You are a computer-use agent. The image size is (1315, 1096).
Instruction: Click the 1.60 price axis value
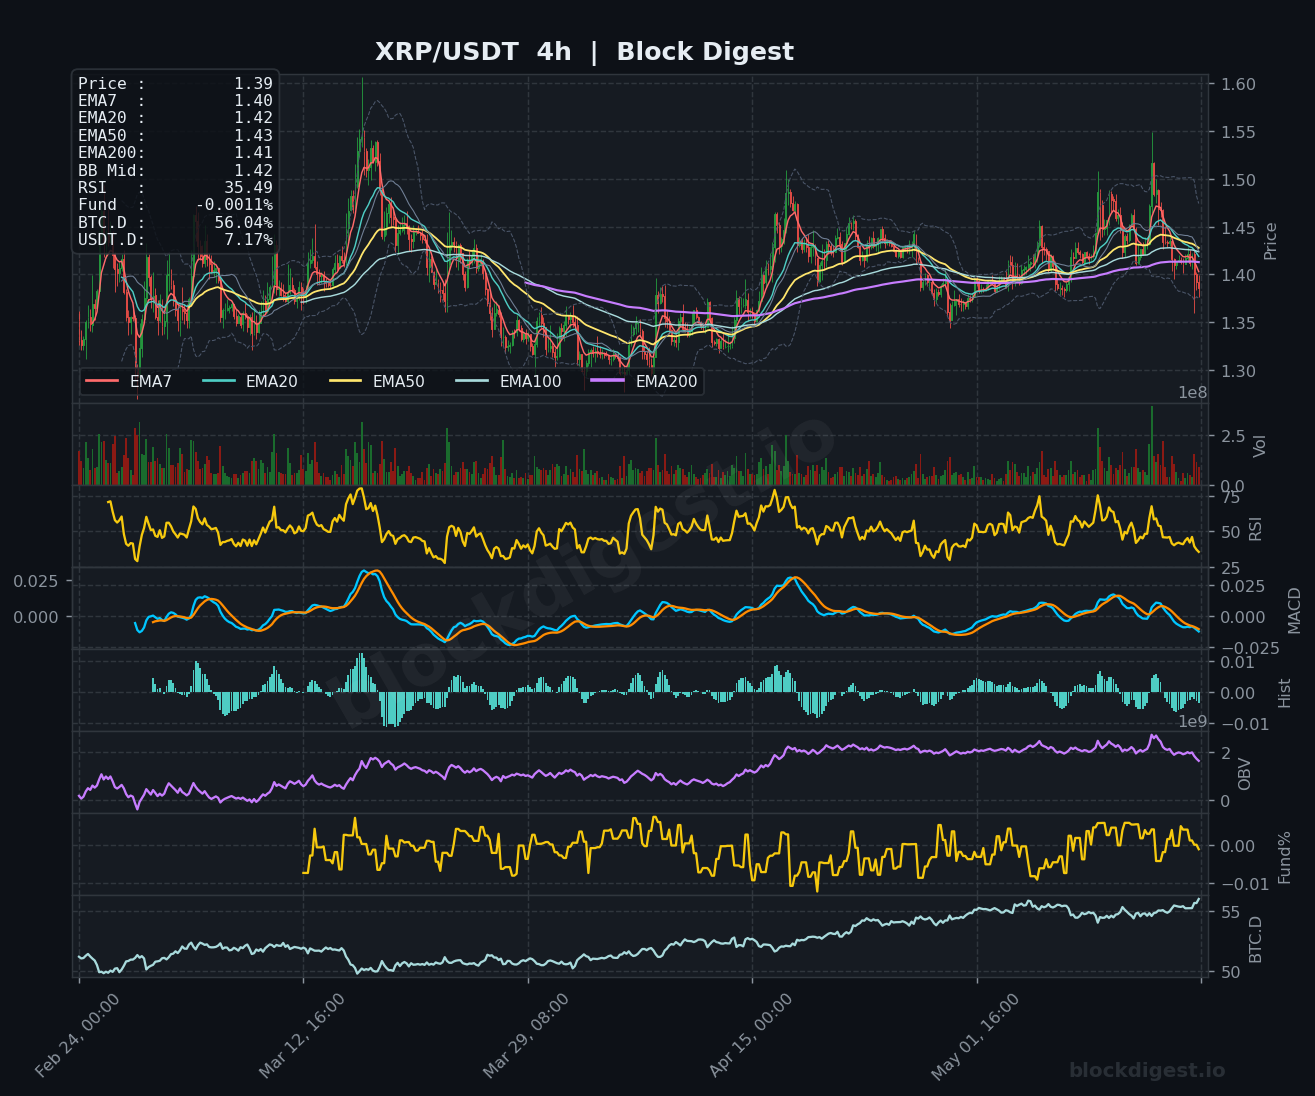click(1238, 84)
